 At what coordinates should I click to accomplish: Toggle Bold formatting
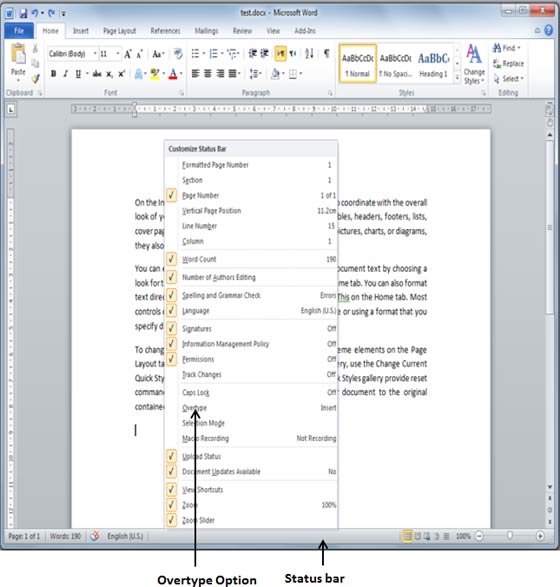pyautogui.click(x=54, y=74)
